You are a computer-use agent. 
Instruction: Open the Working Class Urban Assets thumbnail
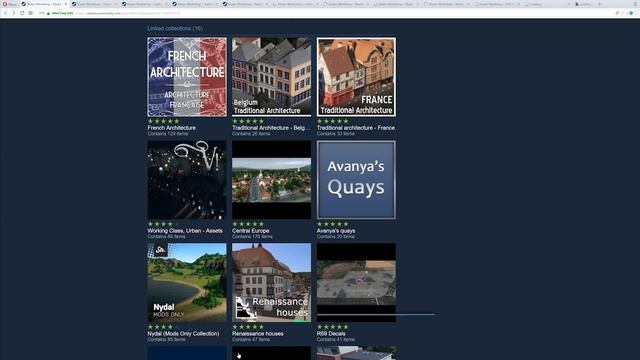coord(187,180)
